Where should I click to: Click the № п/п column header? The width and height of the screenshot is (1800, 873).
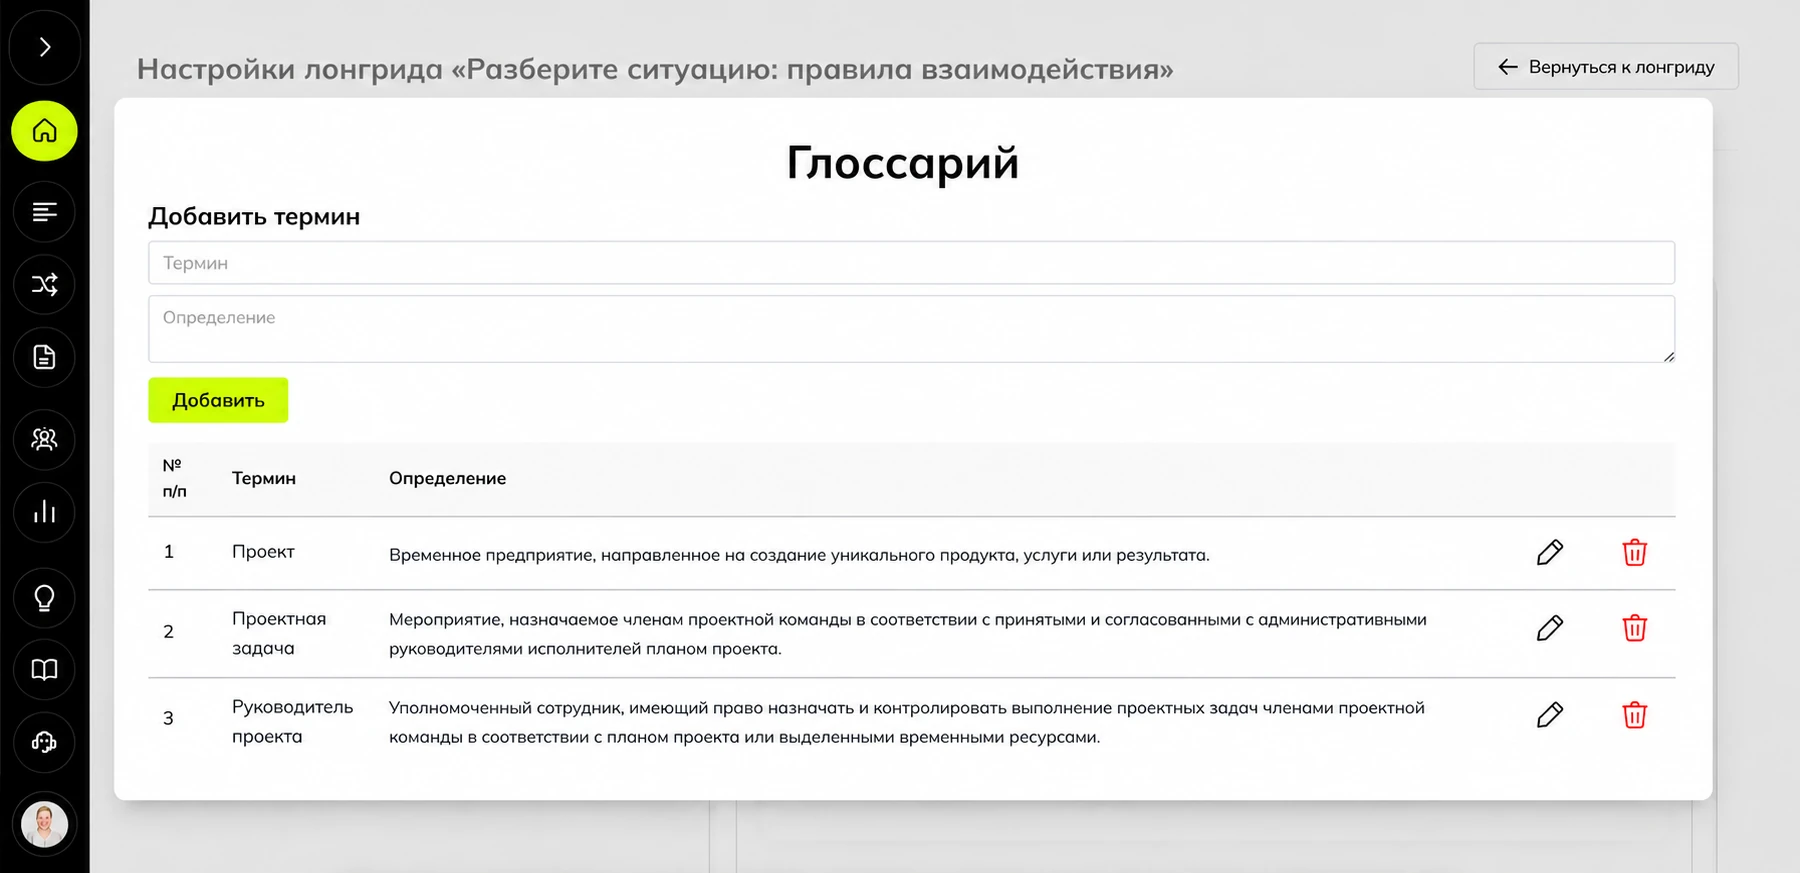(x=174, y=478)
